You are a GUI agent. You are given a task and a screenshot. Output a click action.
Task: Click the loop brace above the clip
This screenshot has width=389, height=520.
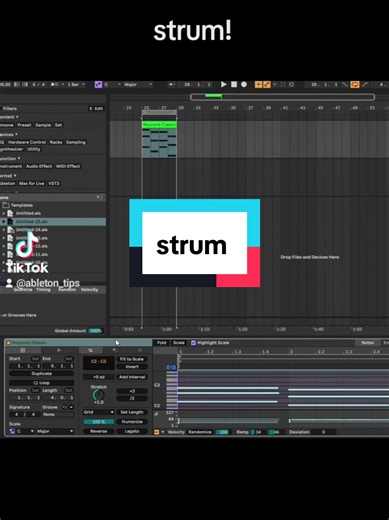159,112
